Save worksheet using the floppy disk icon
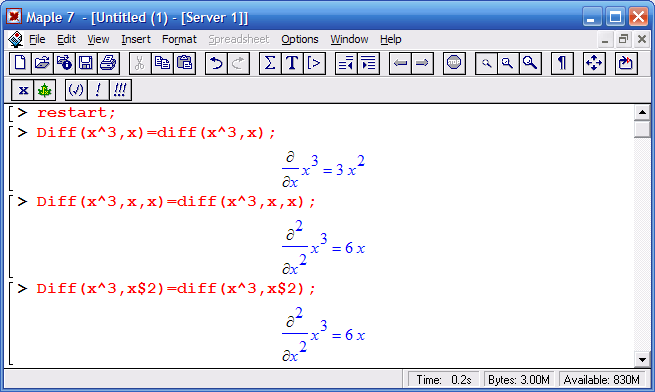Screen dimensions: 655x392 pos(86,64)
